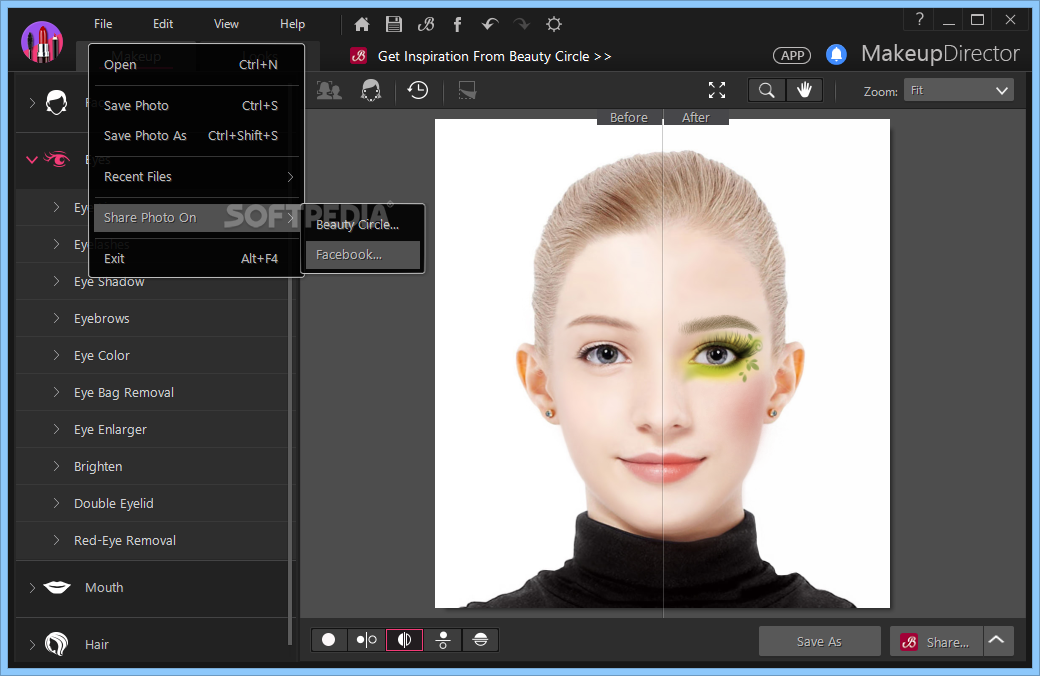The height and width of the screenshot is (676, 1040).
Task: Expand the Share options up arrow
Action: [997, 642]
